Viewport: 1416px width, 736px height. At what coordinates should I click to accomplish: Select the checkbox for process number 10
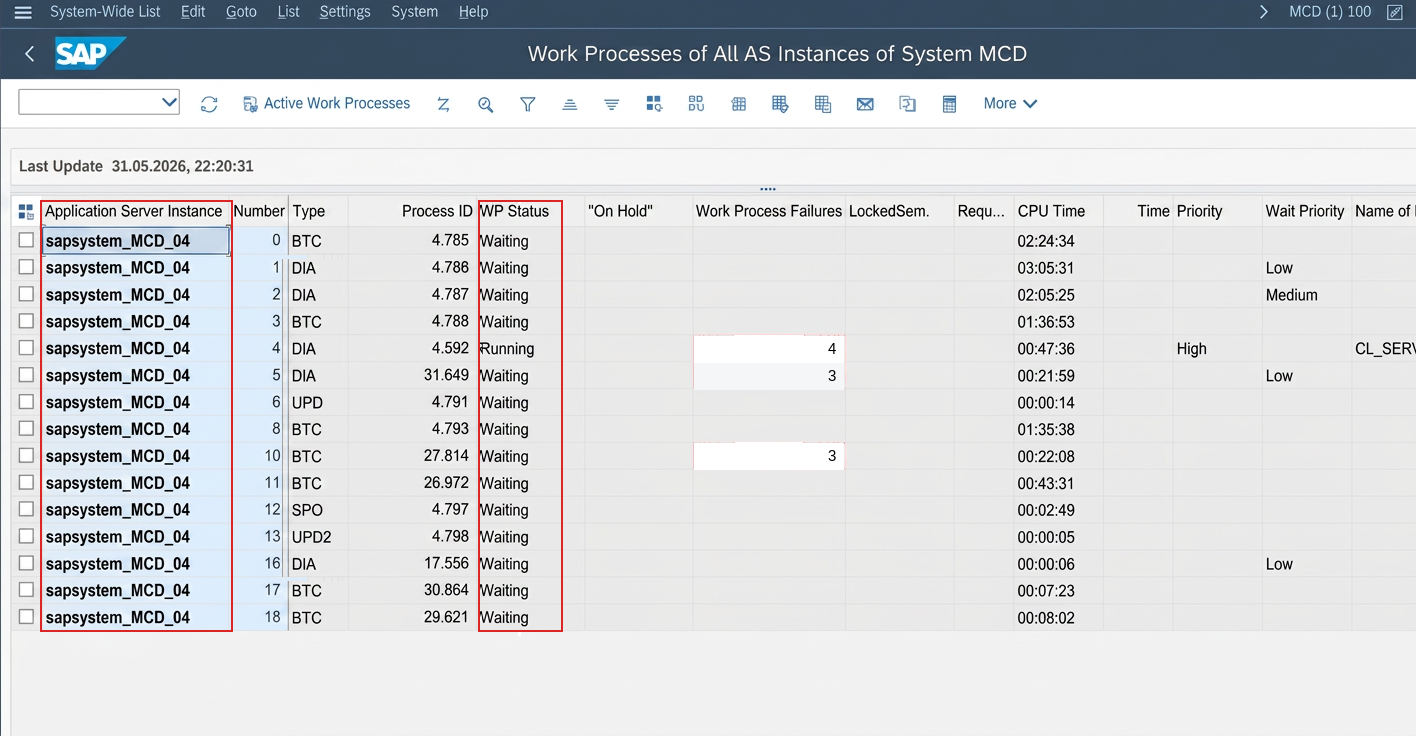tap(26, 456)
